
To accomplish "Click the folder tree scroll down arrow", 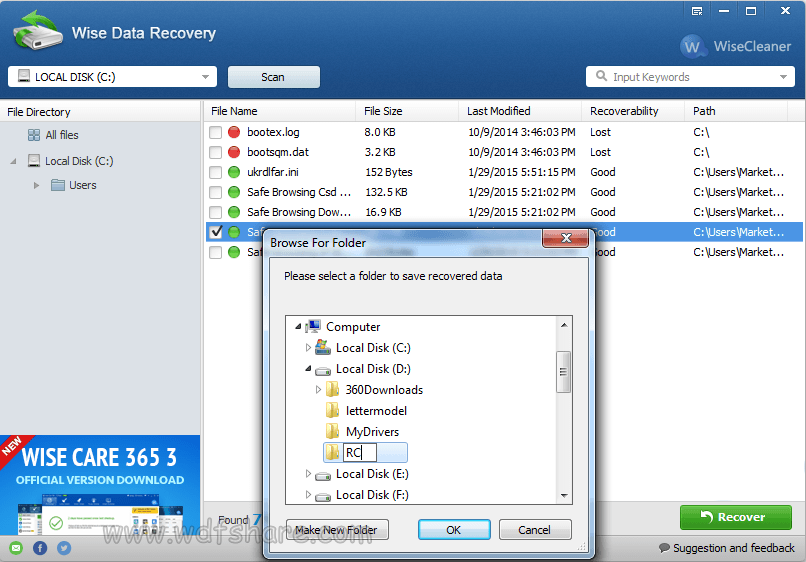I will coord(564,496).
